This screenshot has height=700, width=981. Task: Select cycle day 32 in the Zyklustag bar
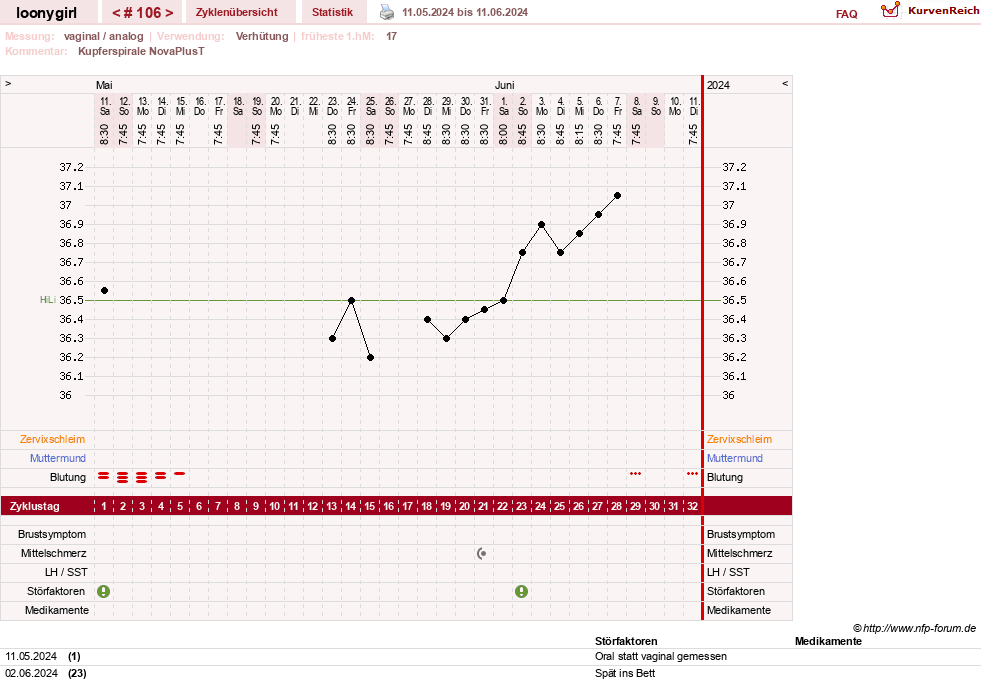click(x=692, y=506)
